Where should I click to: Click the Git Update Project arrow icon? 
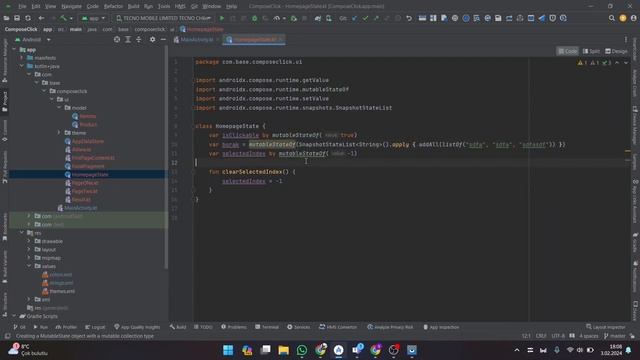[x=354, y=18]
